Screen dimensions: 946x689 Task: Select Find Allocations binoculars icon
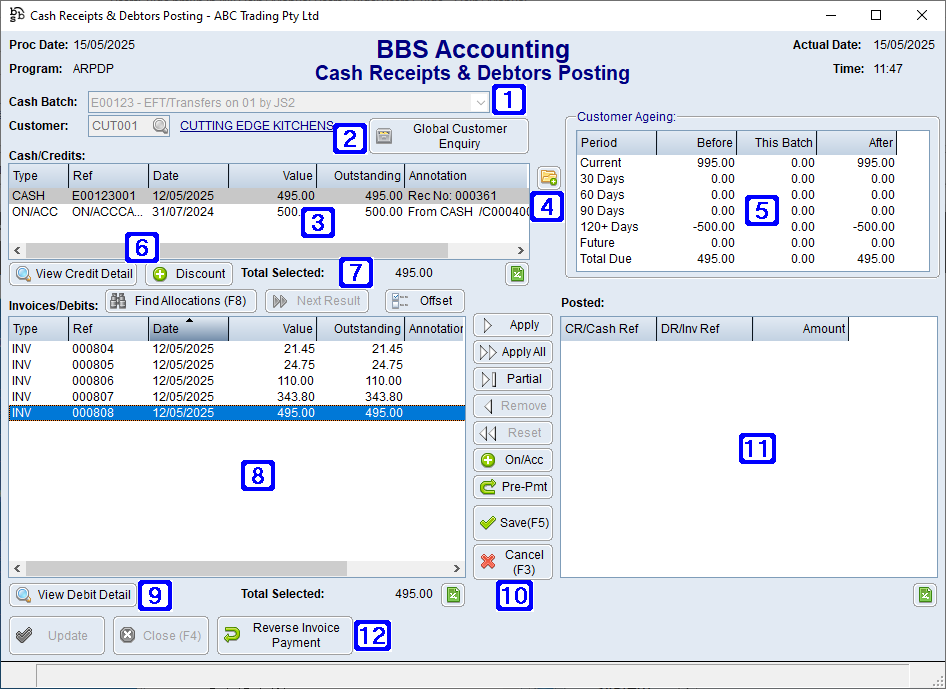[x=118, y=300]
